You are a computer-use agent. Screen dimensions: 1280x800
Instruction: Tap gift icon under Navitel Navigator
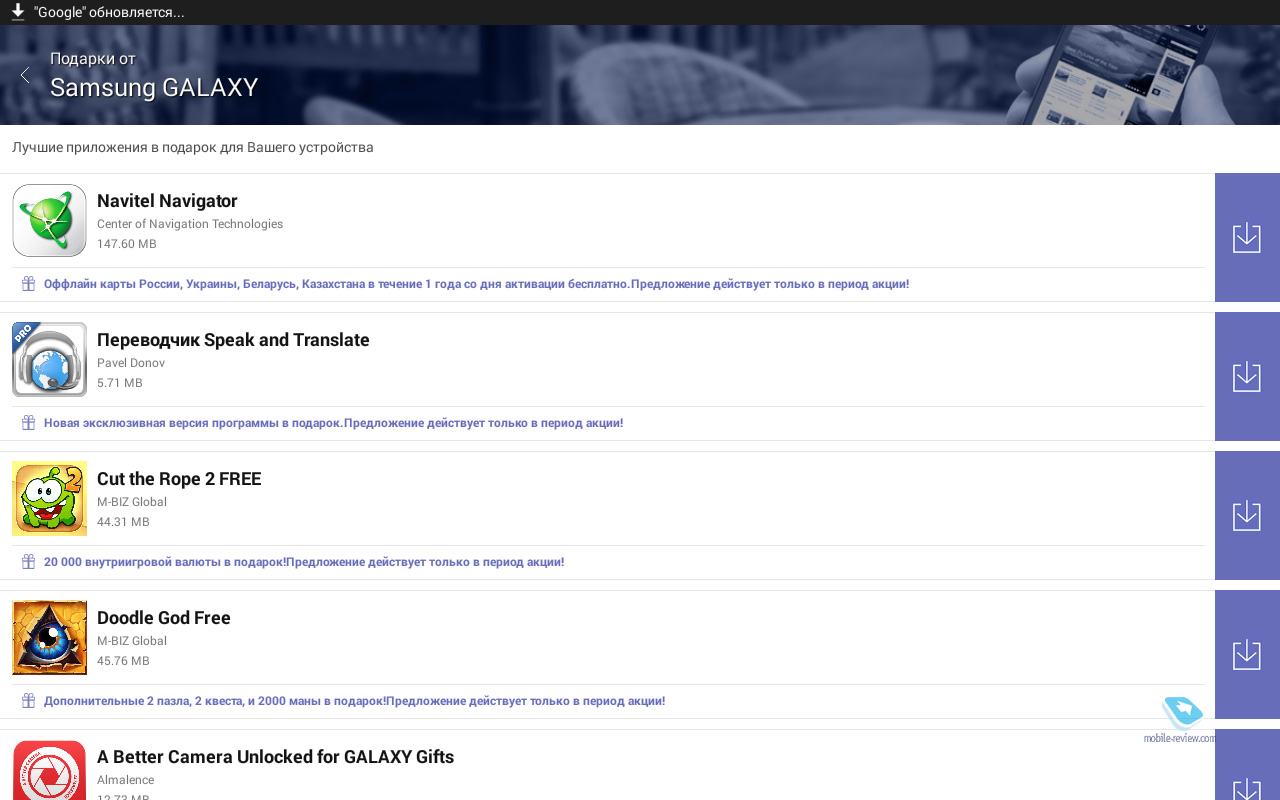coord(29,284)
